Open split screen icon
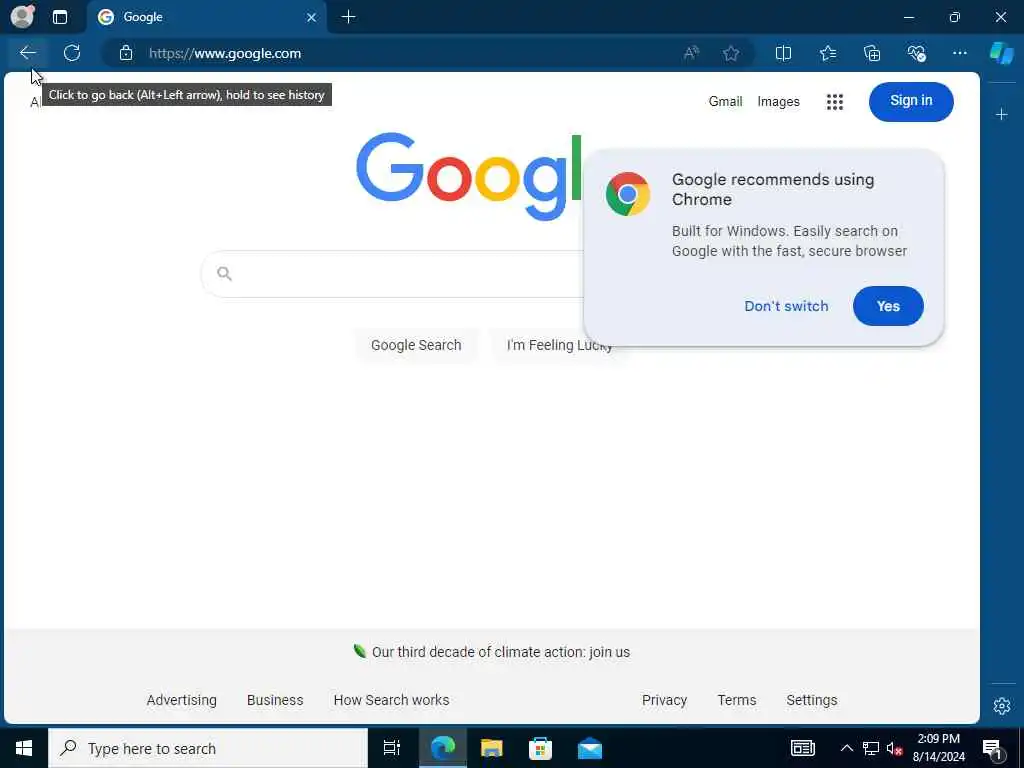 click(x=783, y=53)
